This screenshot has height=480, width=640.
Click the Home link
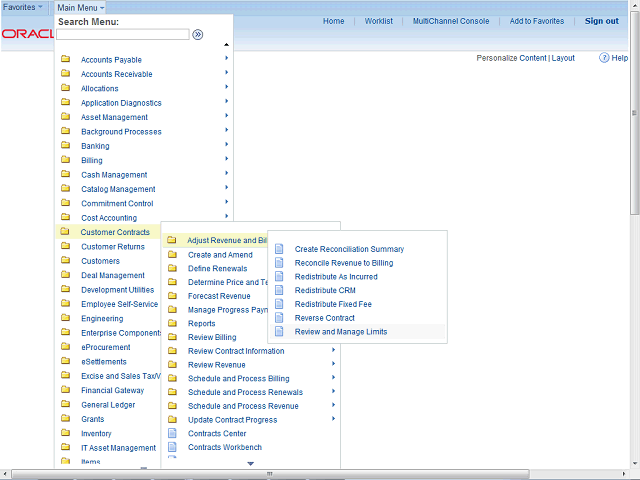click(x=333, y=21)
